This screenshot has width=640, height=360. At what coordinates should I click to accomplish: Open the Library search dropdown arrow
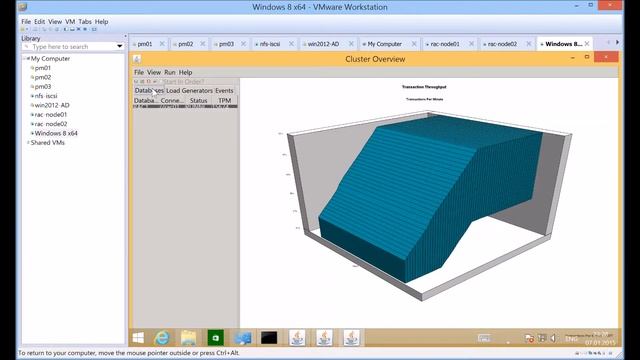point(120,47)
